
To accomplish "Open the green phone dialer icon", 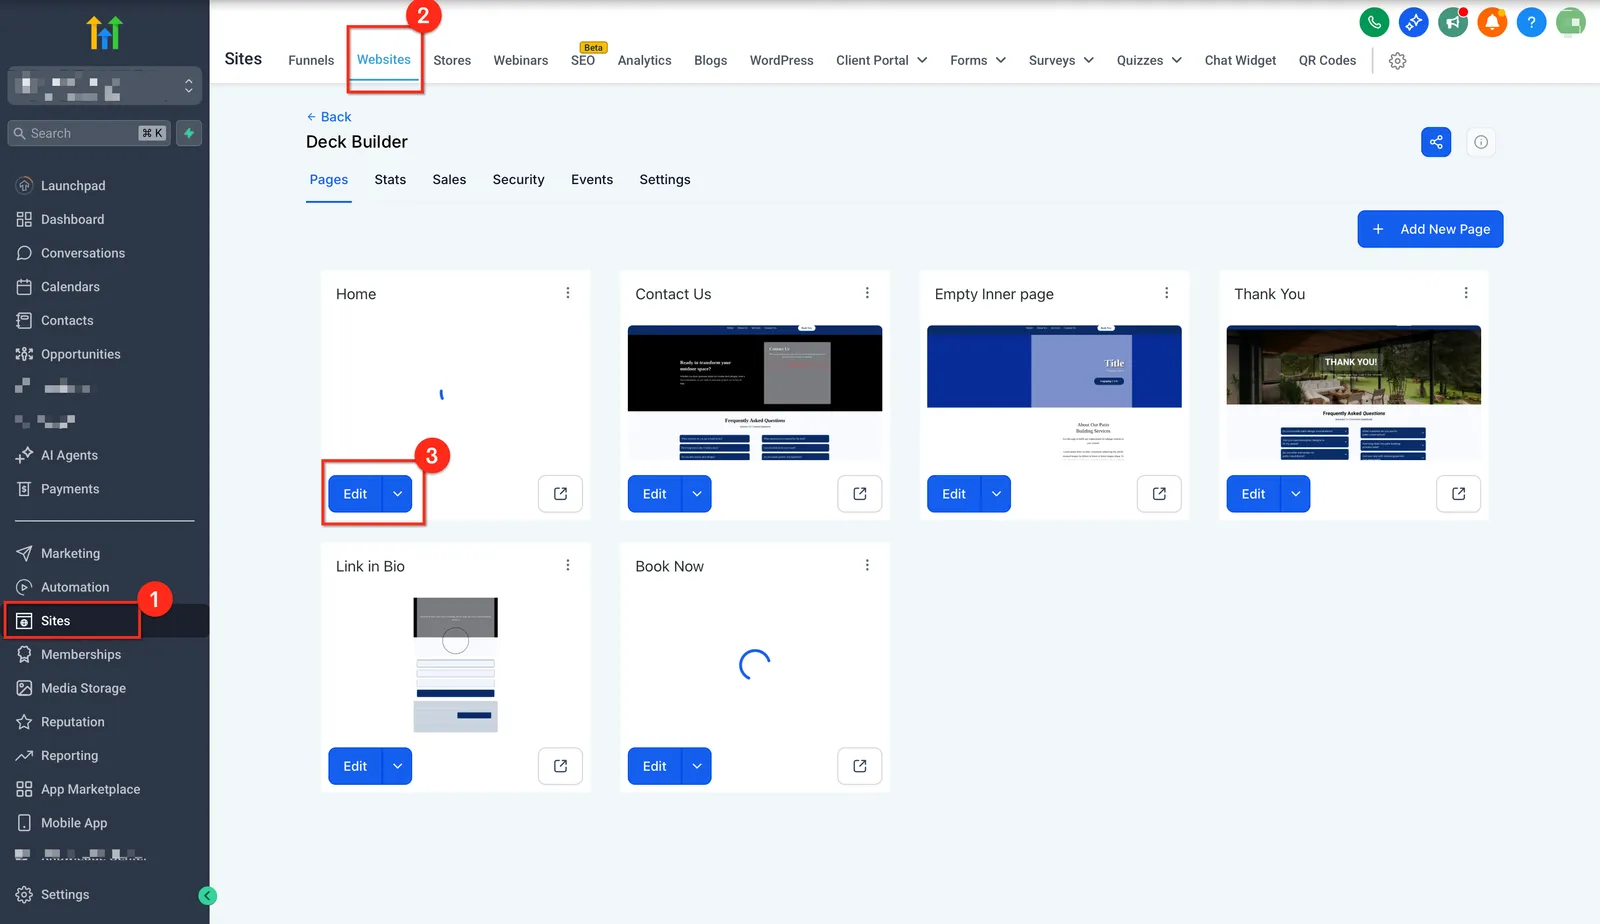I will click(1374, 22).
